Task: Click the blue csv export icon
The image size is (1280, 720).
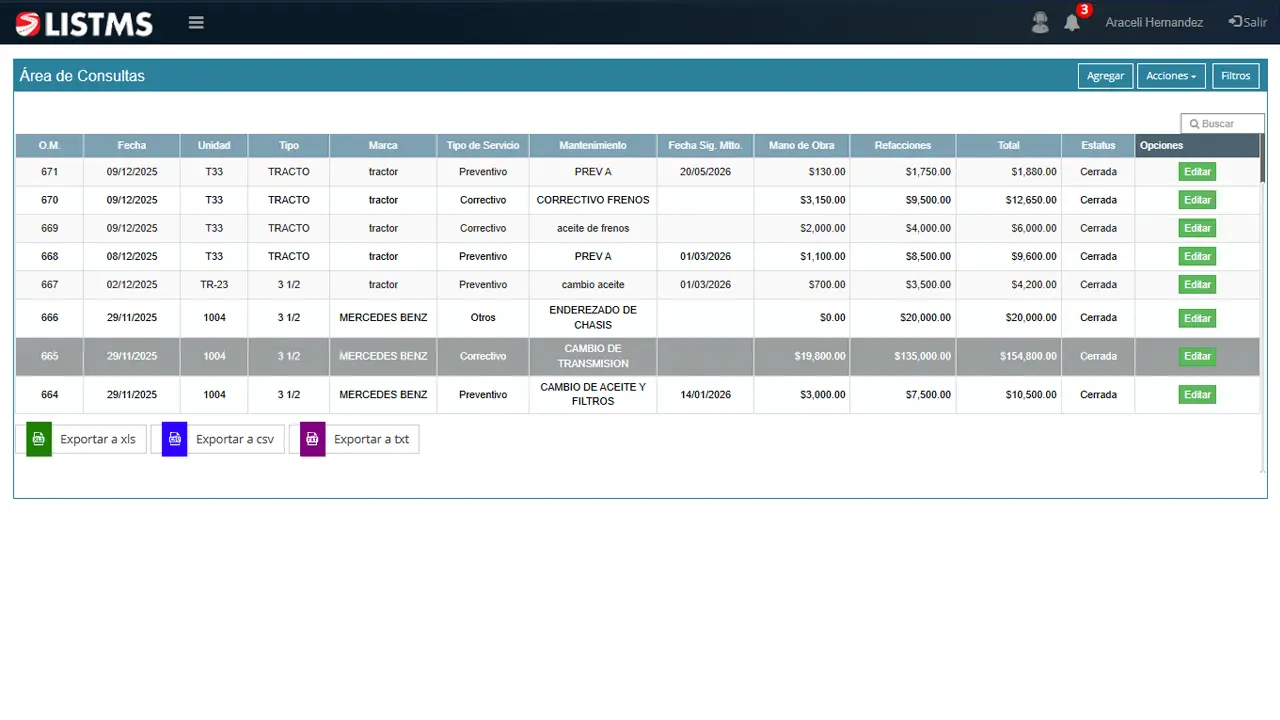Action: point(175,439)
